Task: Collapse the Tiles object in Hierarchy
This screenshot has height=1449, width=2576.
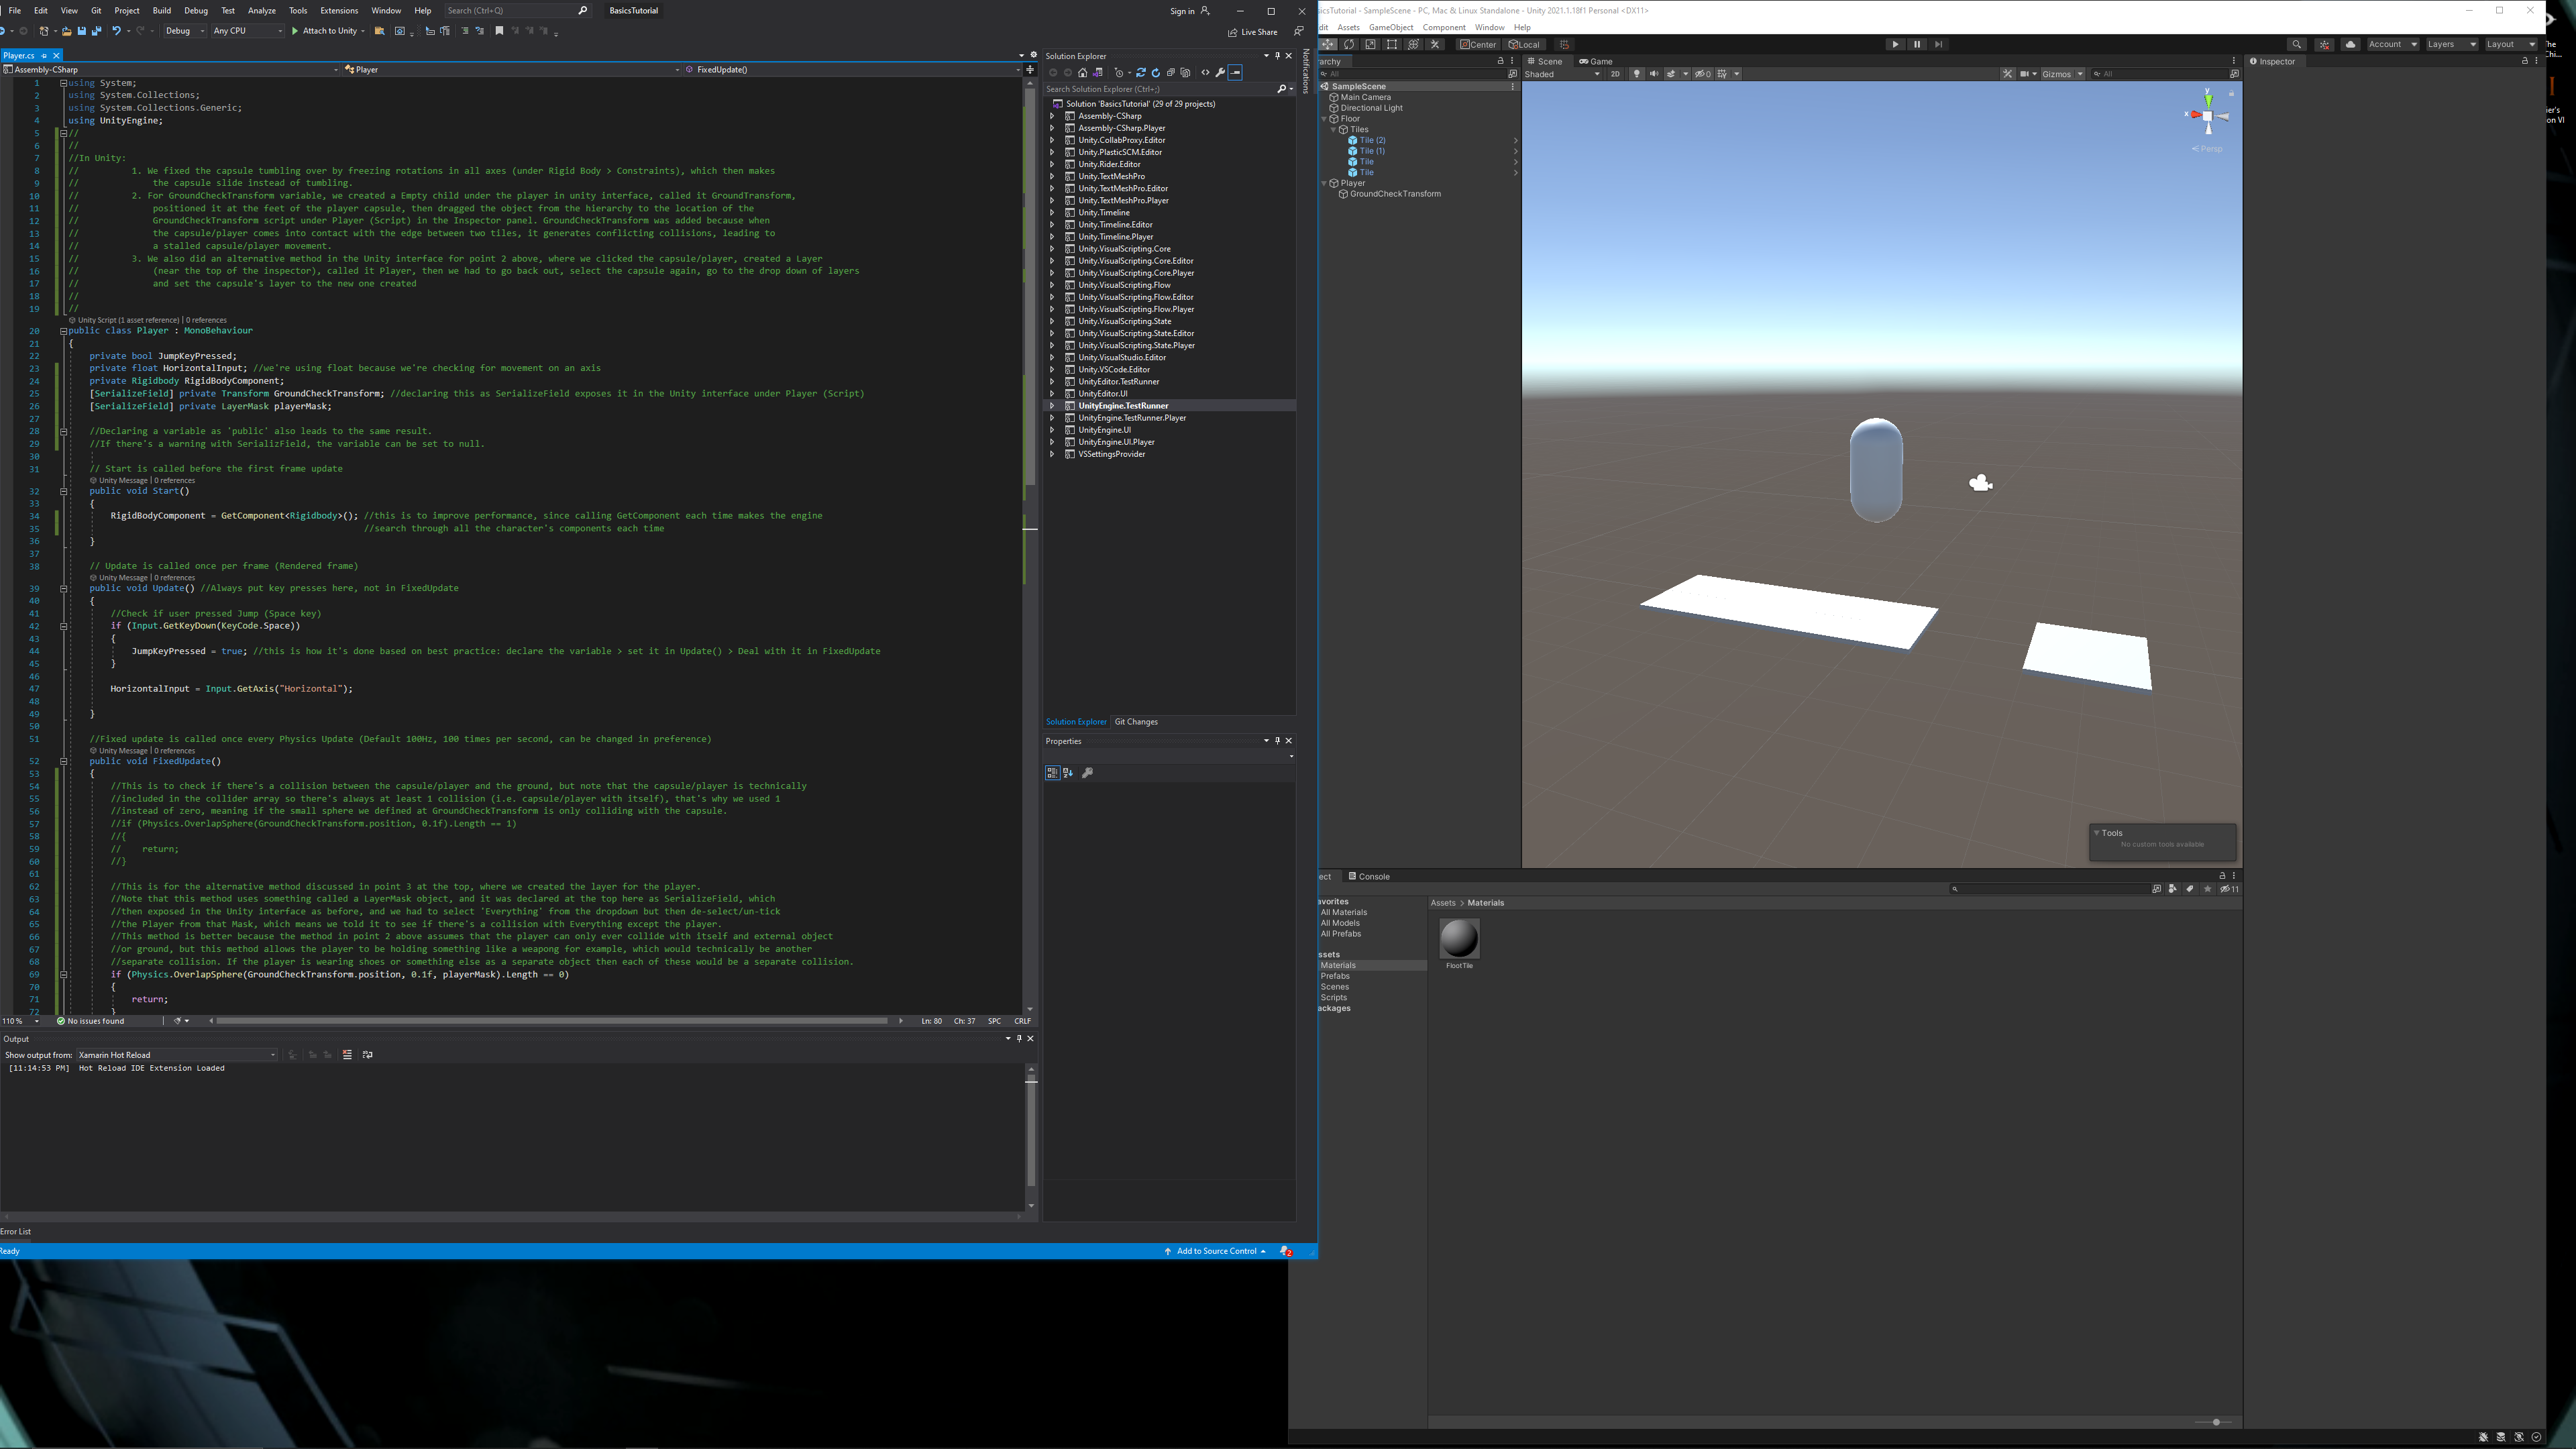Action: coord(1334,130)
